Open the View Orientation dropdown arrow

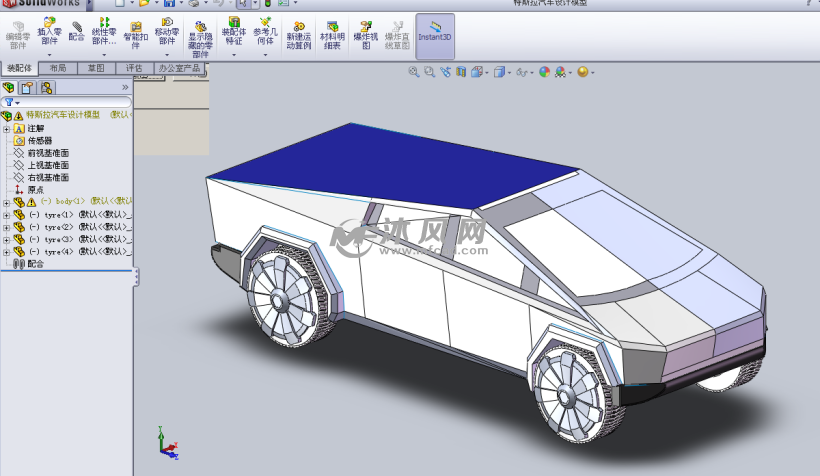(487, 73)
